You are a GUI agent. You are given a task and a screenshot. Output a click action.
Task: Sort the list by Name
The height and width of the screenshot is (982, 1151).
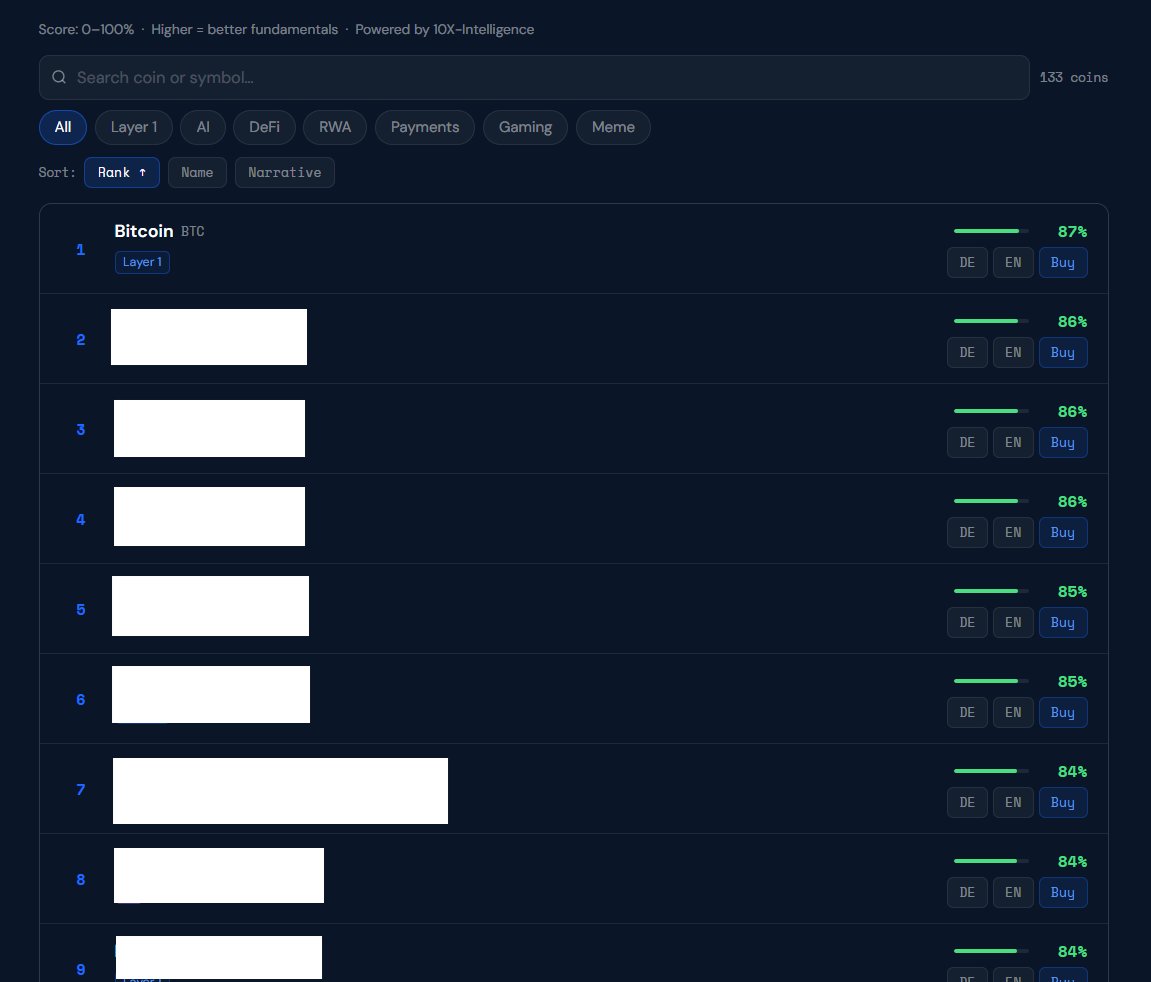click(x=197, y=172)
